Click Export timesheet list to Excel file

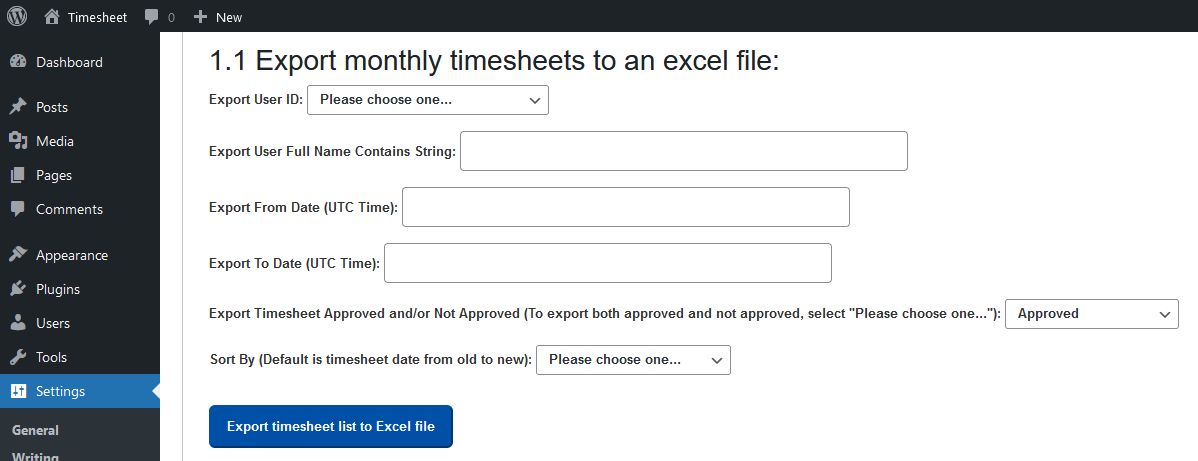(330, 426)
